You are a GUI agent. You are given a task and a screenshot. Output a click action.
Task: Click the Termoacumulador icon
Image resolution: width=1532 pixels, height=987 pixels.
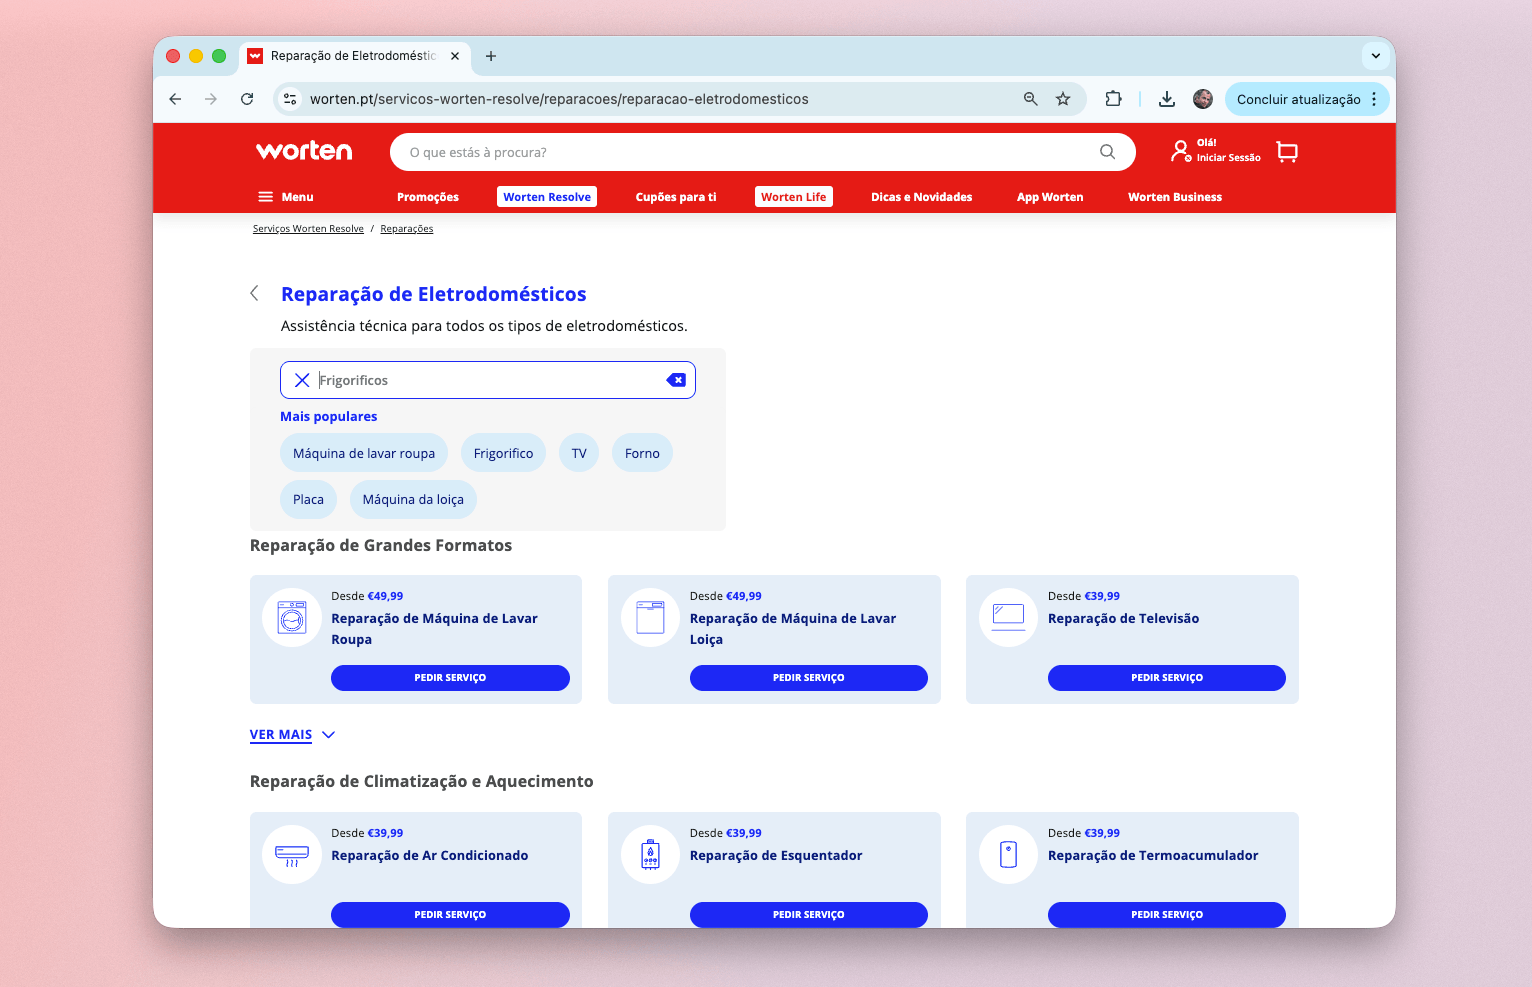[x=1008, y=854]
